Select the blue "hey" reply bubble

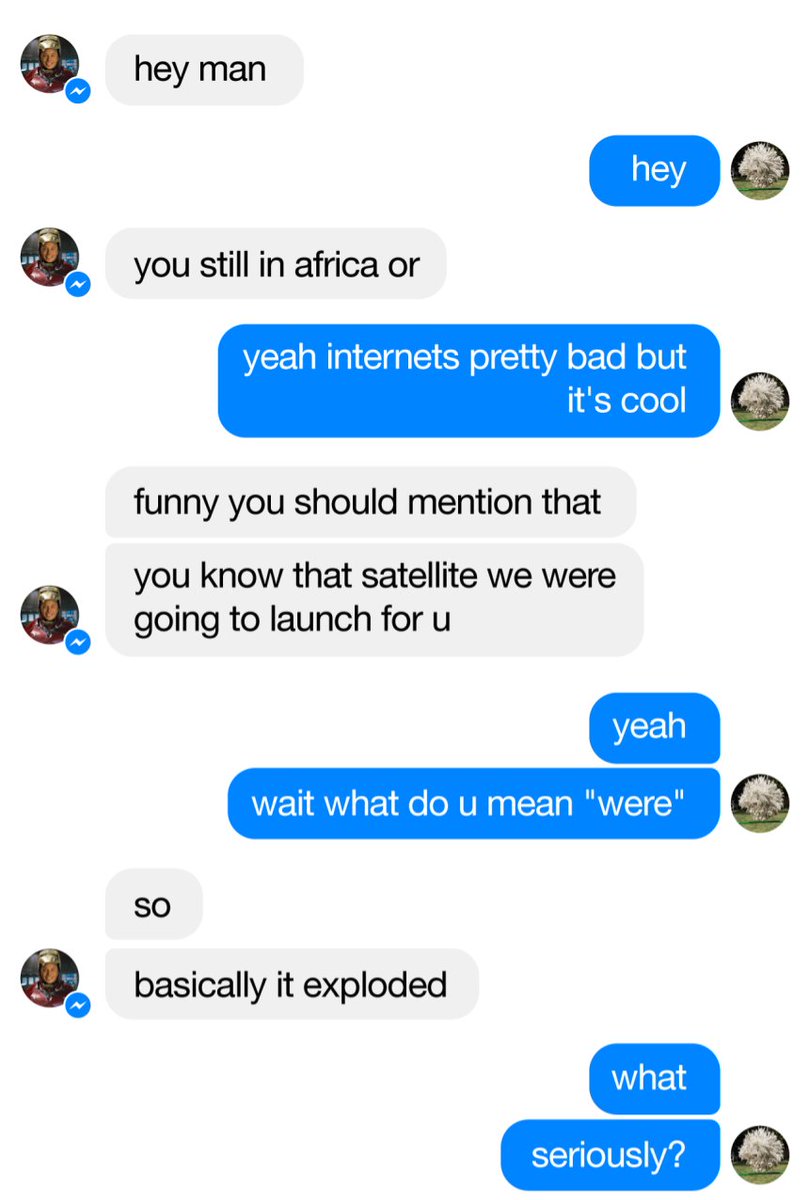click(x=654, y=170)
